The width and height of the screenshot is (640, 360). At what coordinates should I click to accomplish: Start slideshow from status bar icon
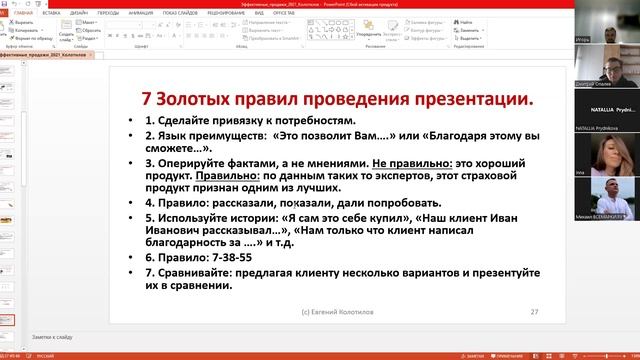(575, 356)
